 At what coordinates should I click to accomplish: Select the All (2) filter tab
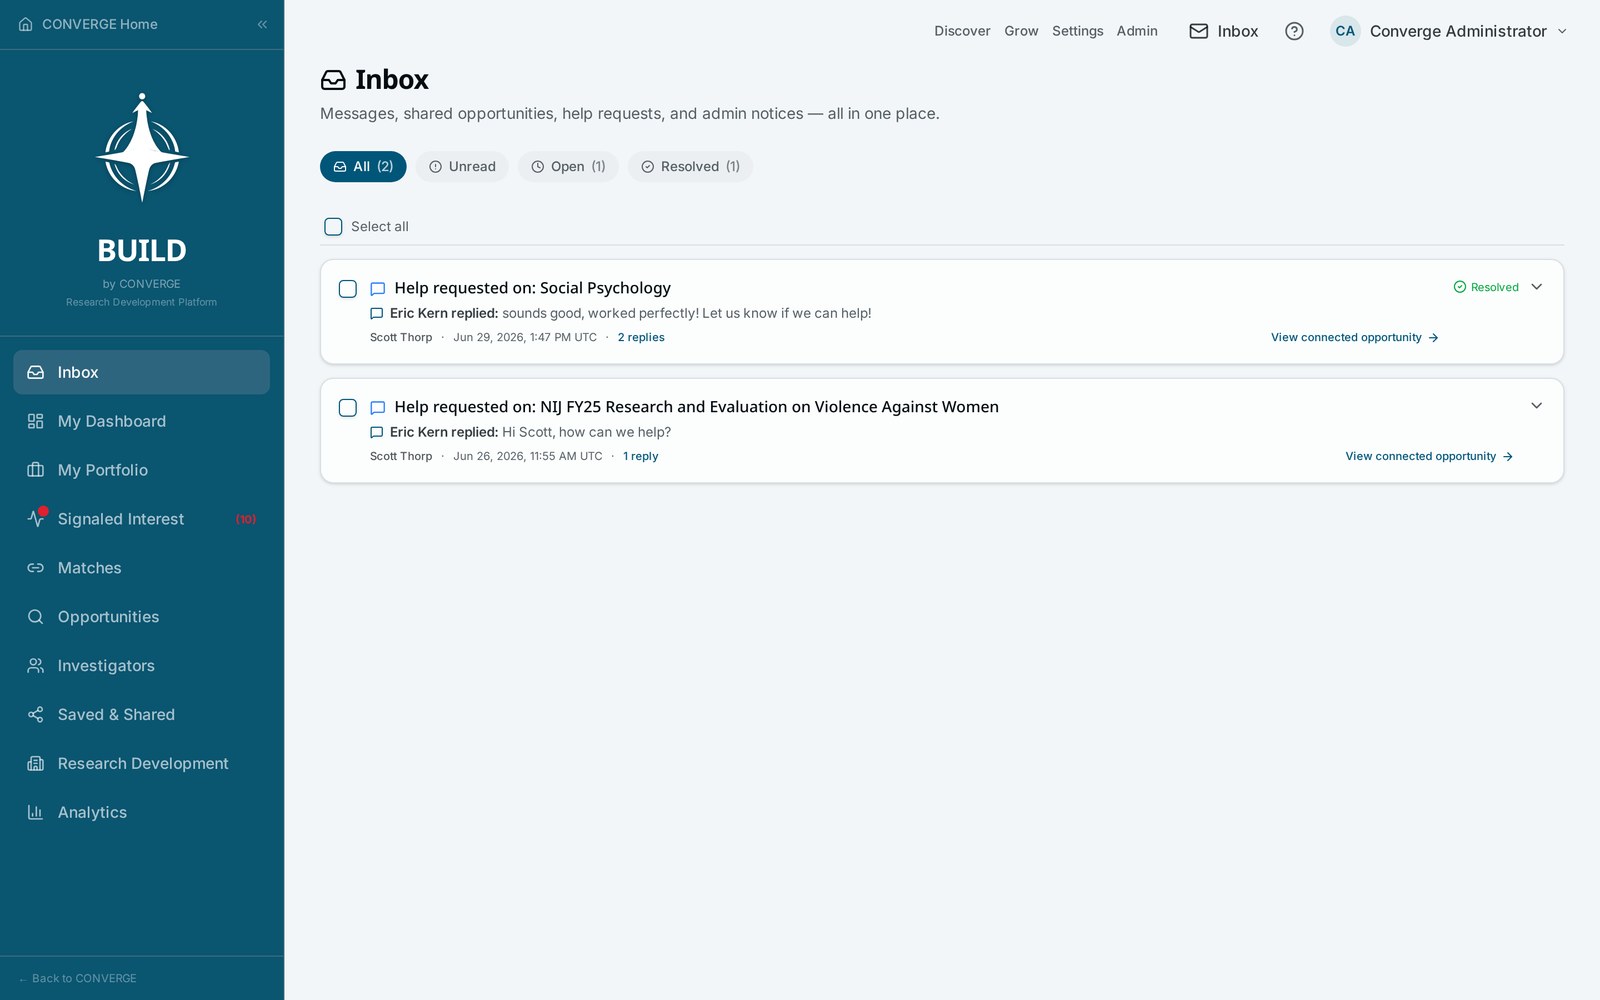coord(363,167)
